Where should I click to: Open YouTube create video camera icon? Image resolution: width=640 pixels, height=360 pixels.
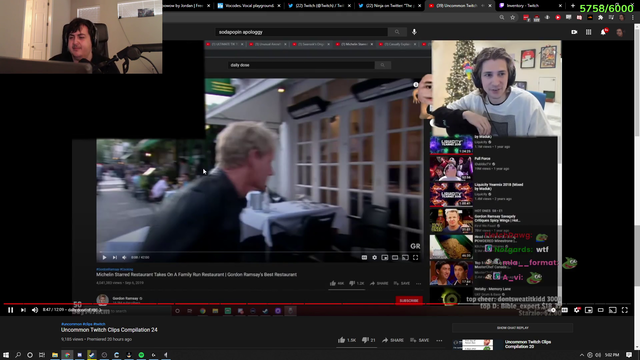574,32
